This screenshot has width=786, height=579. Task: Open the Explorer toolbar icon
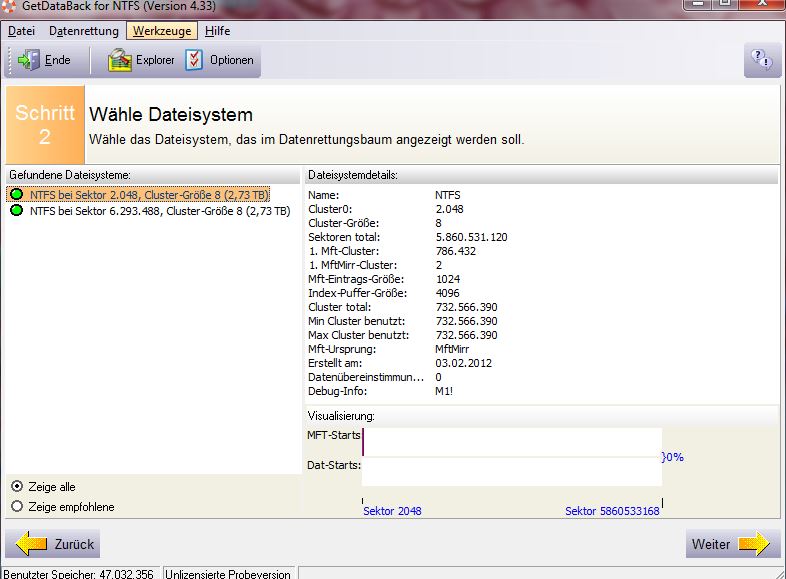(x=119, y=60)
